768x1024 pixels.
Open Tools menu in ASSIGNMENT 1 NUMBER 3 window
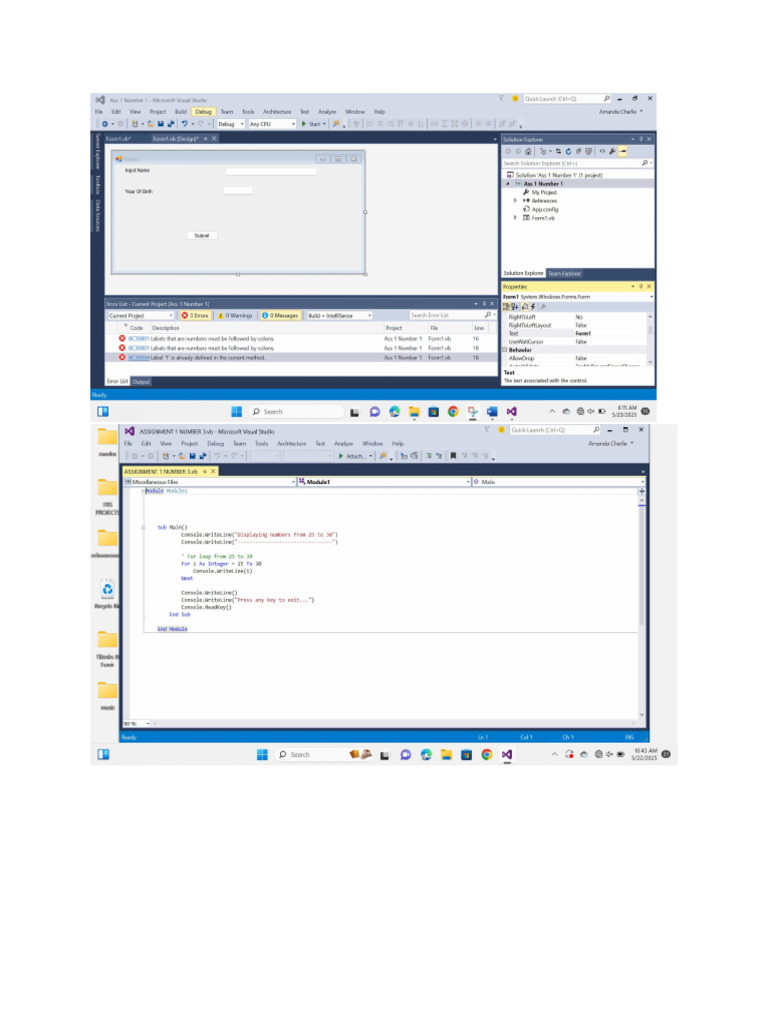coord(261,443)
